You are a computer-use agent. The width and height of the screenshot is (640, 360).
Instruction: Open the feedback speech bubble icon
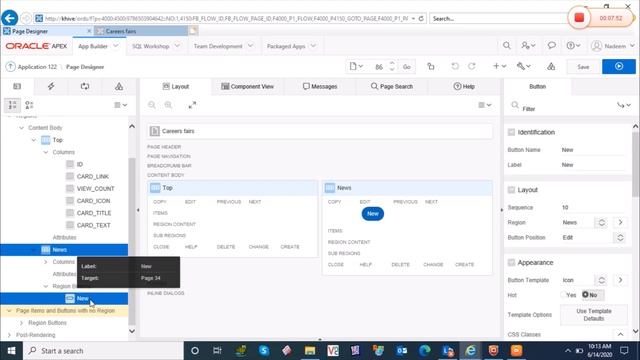point(551,46)
